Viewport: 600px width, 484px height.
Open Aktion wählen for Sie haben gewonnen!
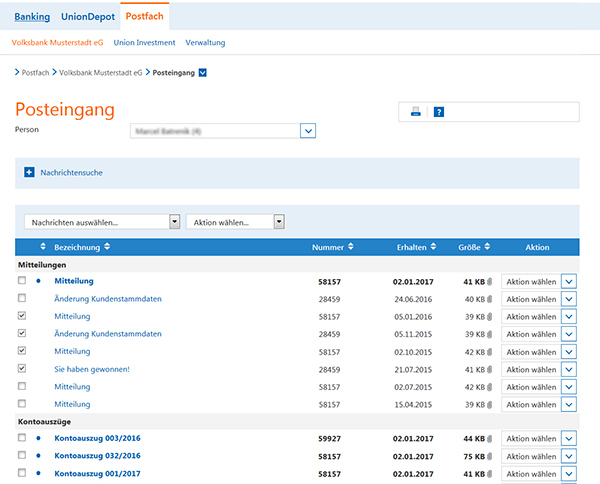point(539,370)
